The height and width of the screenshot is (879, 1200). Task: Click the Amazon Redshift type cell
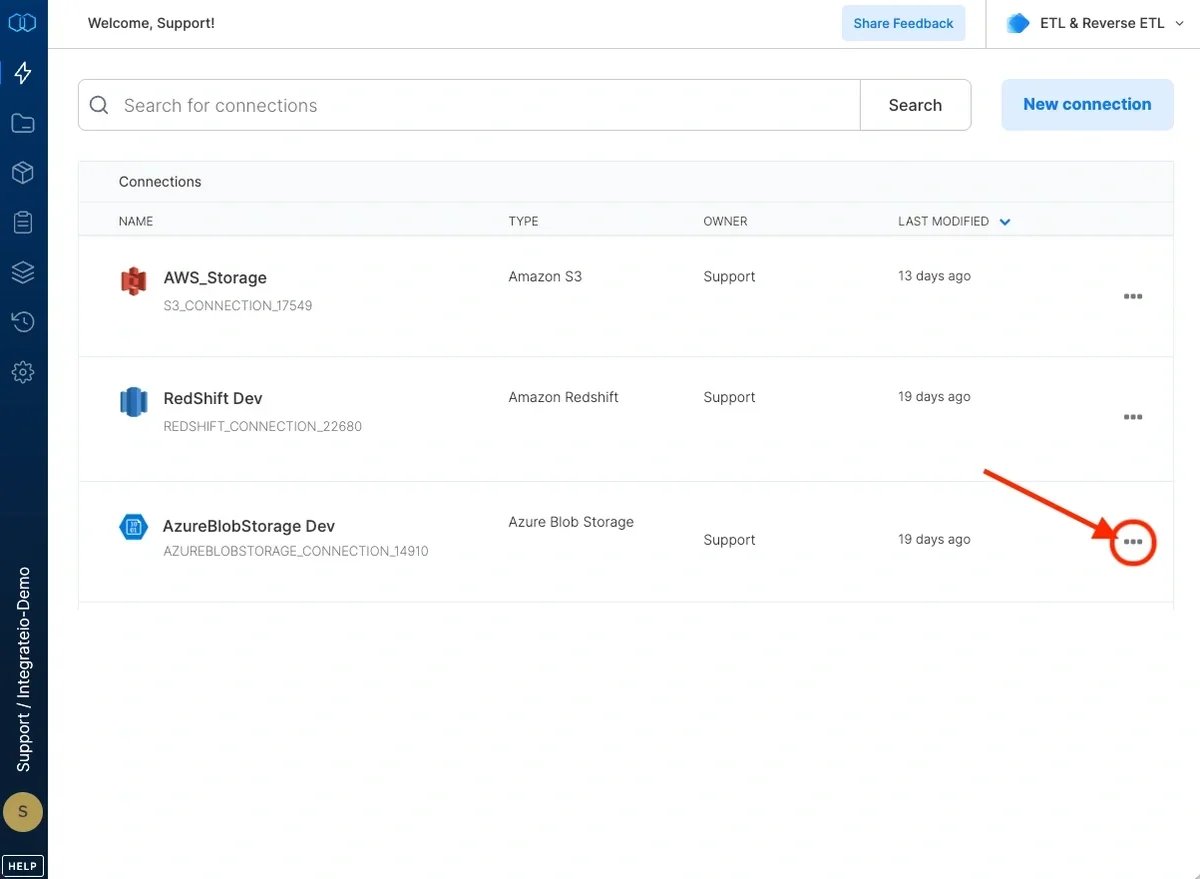click(x=563, y=397)
